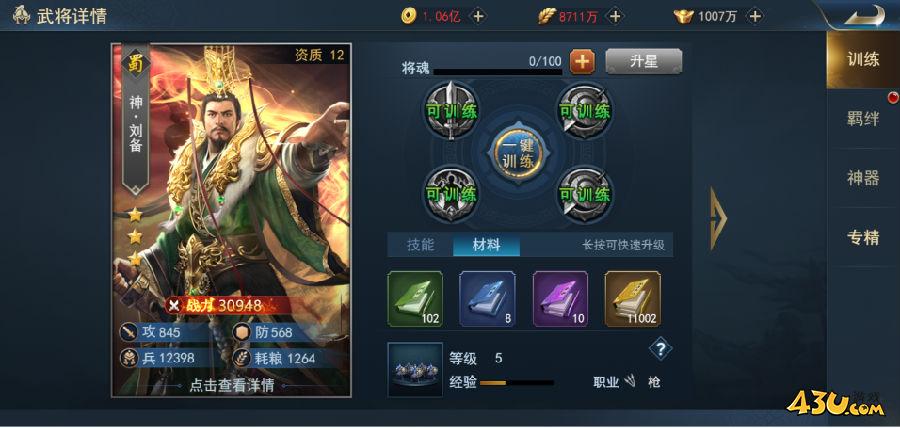Screen dimensions: 900x428
Task: Click the bottom-left soldier training slot
Action: 451,193
